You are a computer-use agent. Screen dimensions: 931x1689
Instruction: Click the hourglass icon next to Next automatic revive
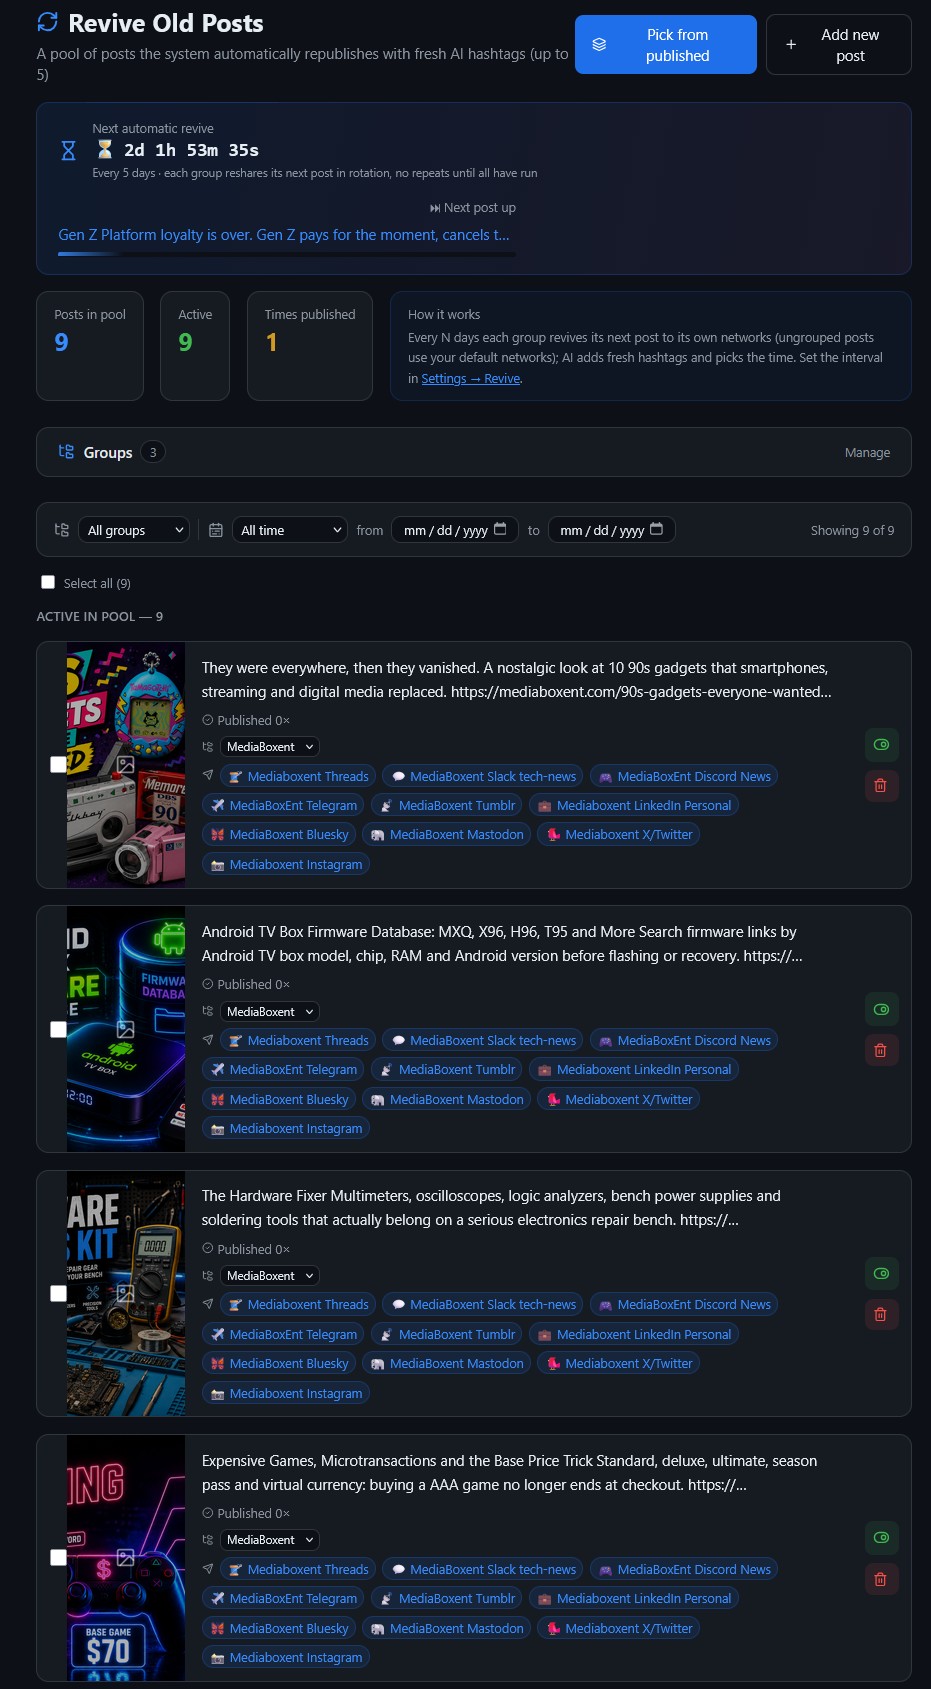68,151
